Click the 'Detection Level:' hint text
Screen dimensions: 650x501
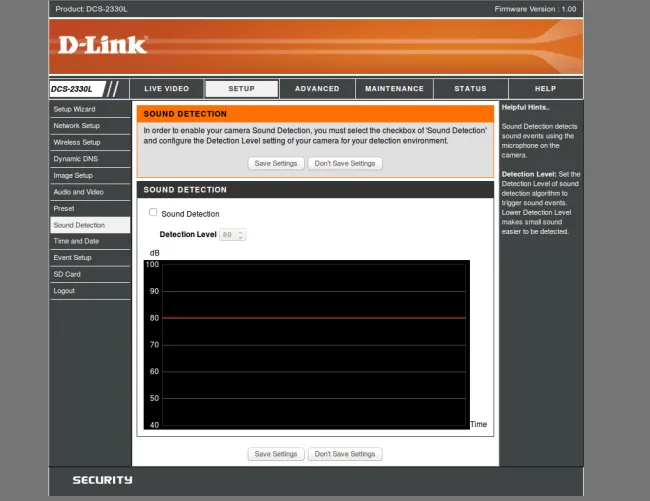529,174
